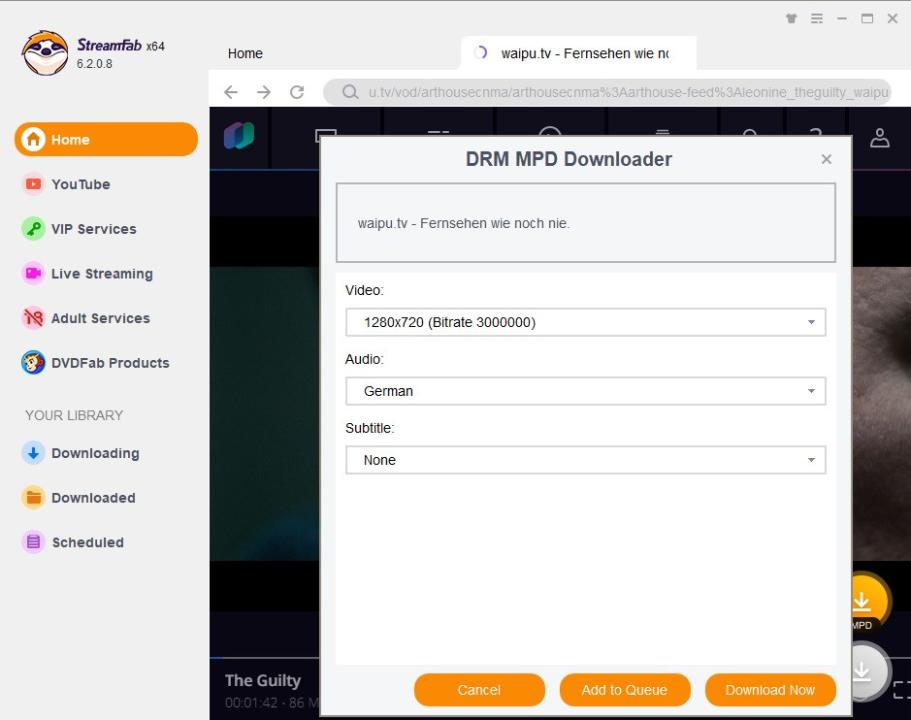
Task: Open the Adult Services section
Action: (34, 318)
